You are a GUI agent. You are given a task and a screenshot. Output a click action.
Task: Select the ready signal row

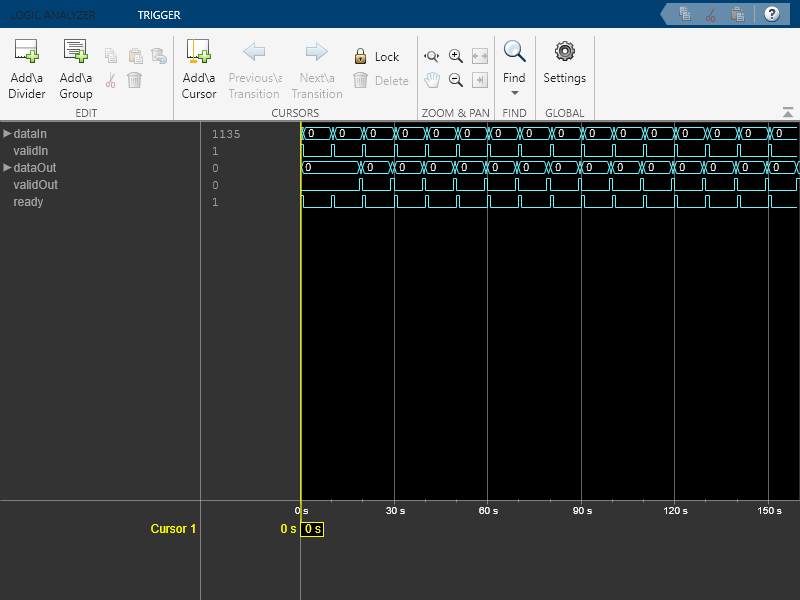(28, 202)
